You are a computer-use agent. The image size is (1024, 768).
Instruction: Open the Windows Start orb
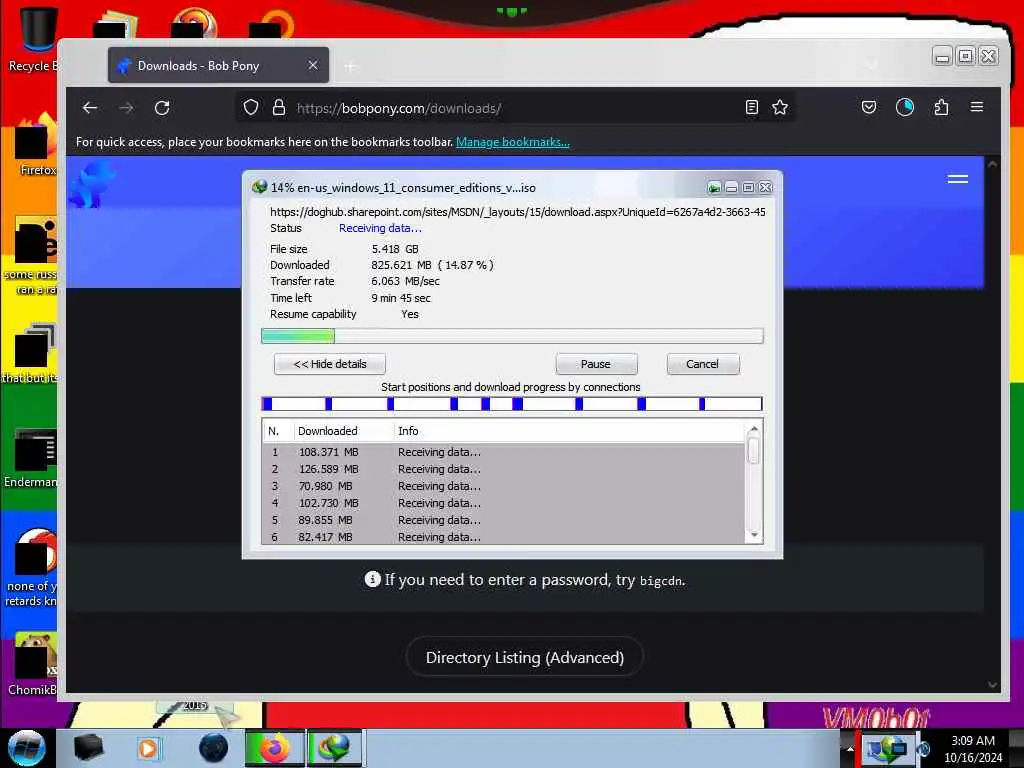click(x=27, y=748)
